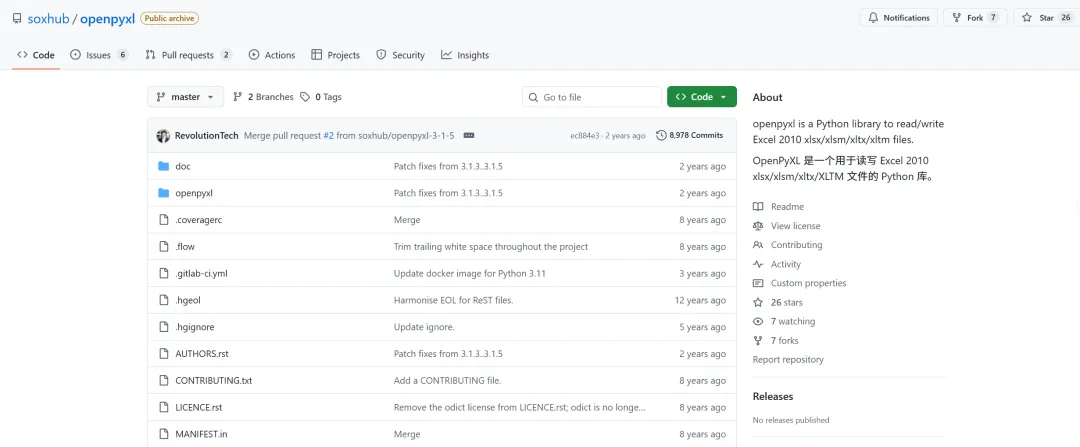Click the MANIFEST.in file icon
Screen dimensions: 1080x447
[x=163, y=435]
